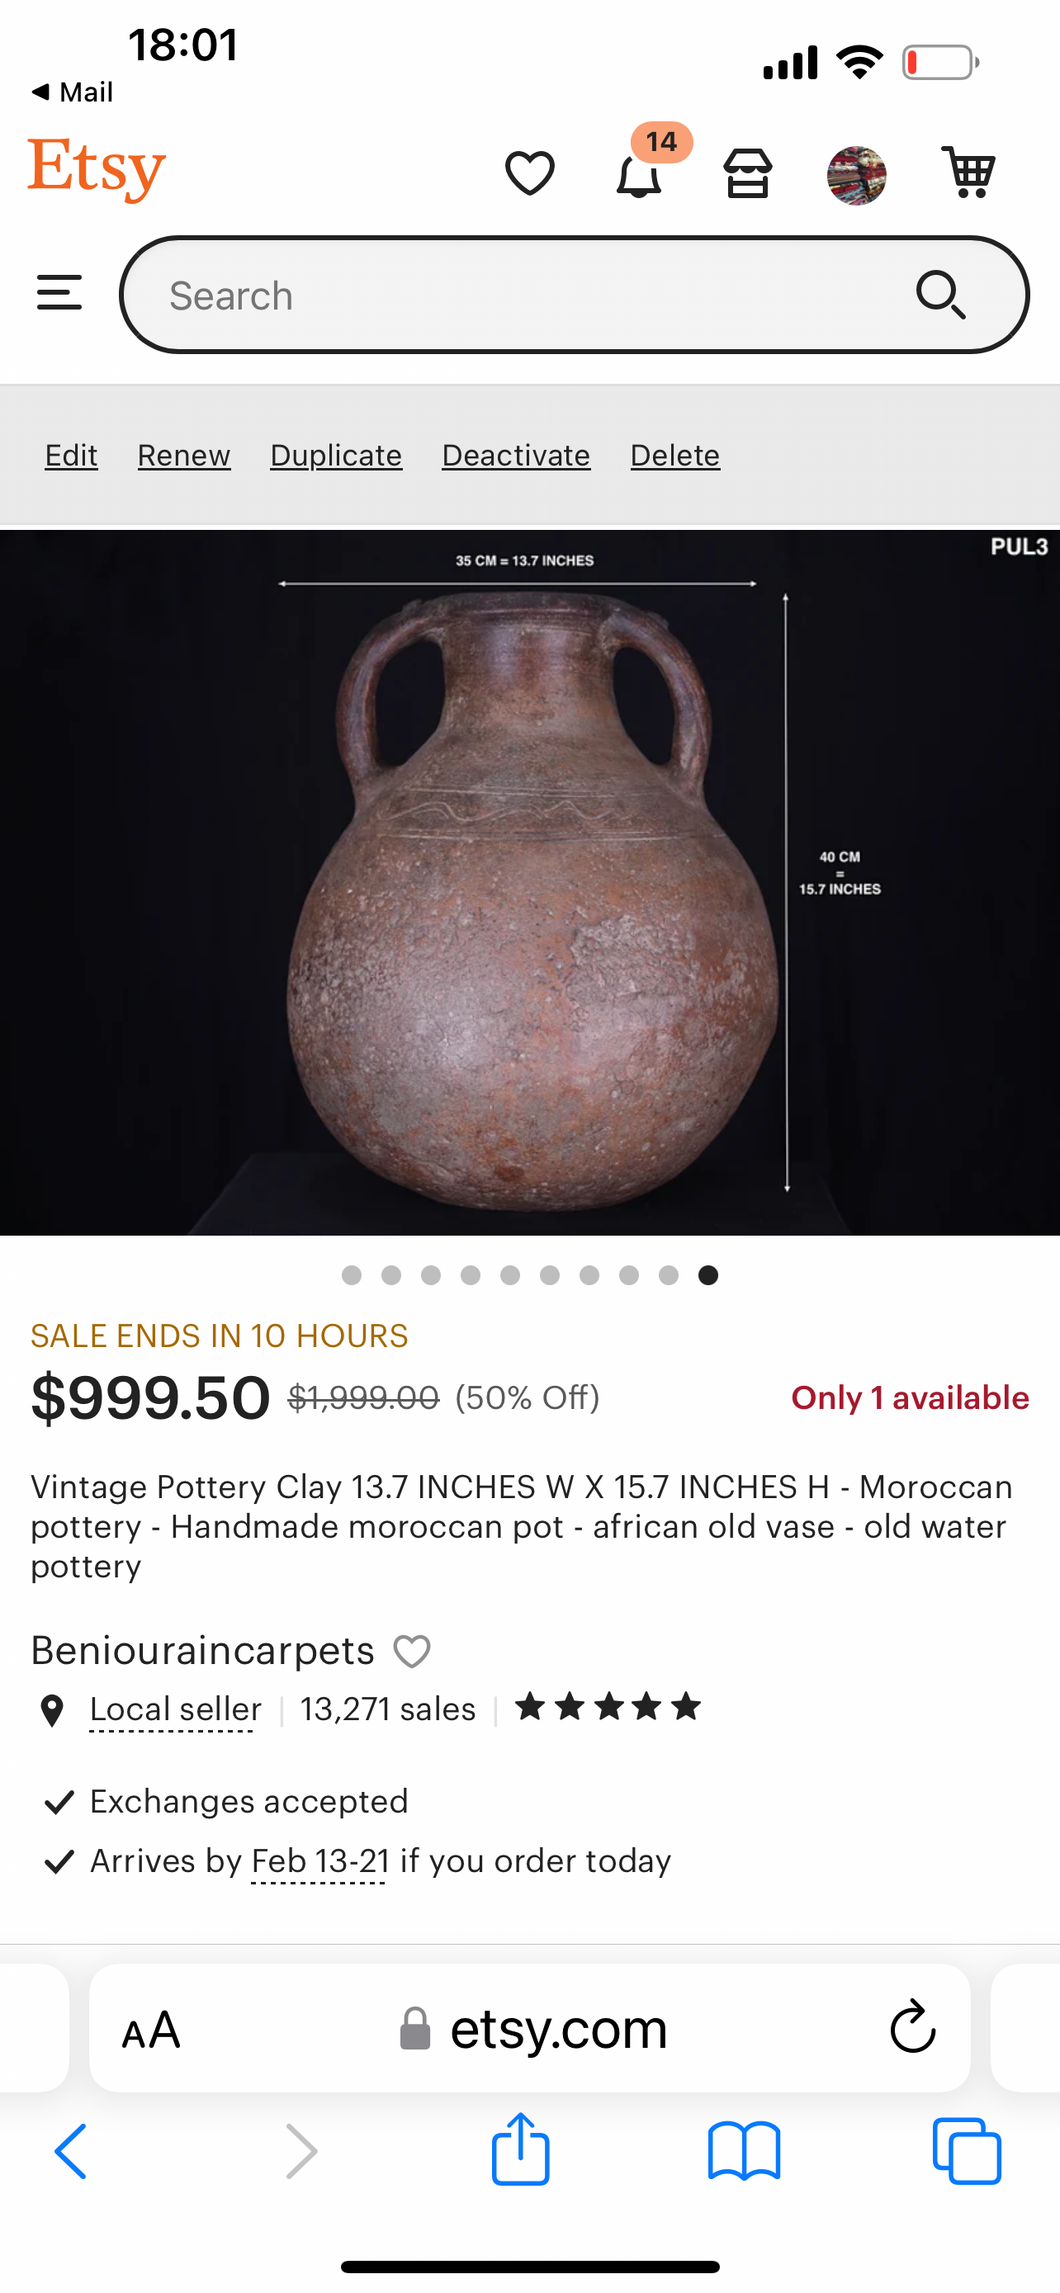Viewport: 1060px width, 2293px height.
Task: Expand the Feb 13-21 arrival estimate
Action: point(320,1861)
